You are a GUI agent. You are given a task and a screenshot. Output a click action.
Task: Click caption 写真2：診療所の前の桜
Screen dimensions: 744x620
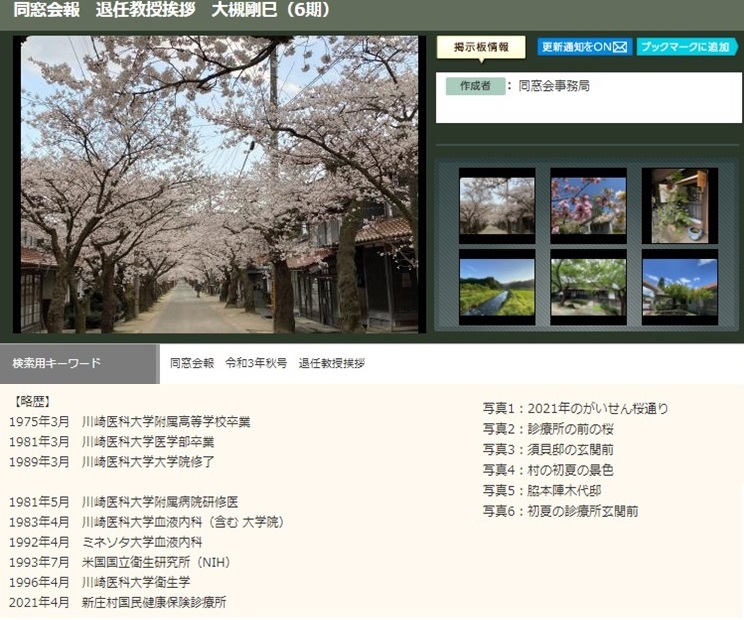548,429
